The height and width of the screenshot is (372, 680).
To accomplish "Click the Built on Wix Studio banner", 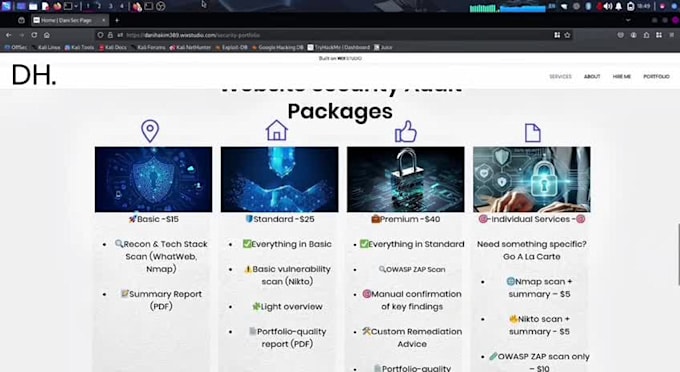I will (340, 58).
